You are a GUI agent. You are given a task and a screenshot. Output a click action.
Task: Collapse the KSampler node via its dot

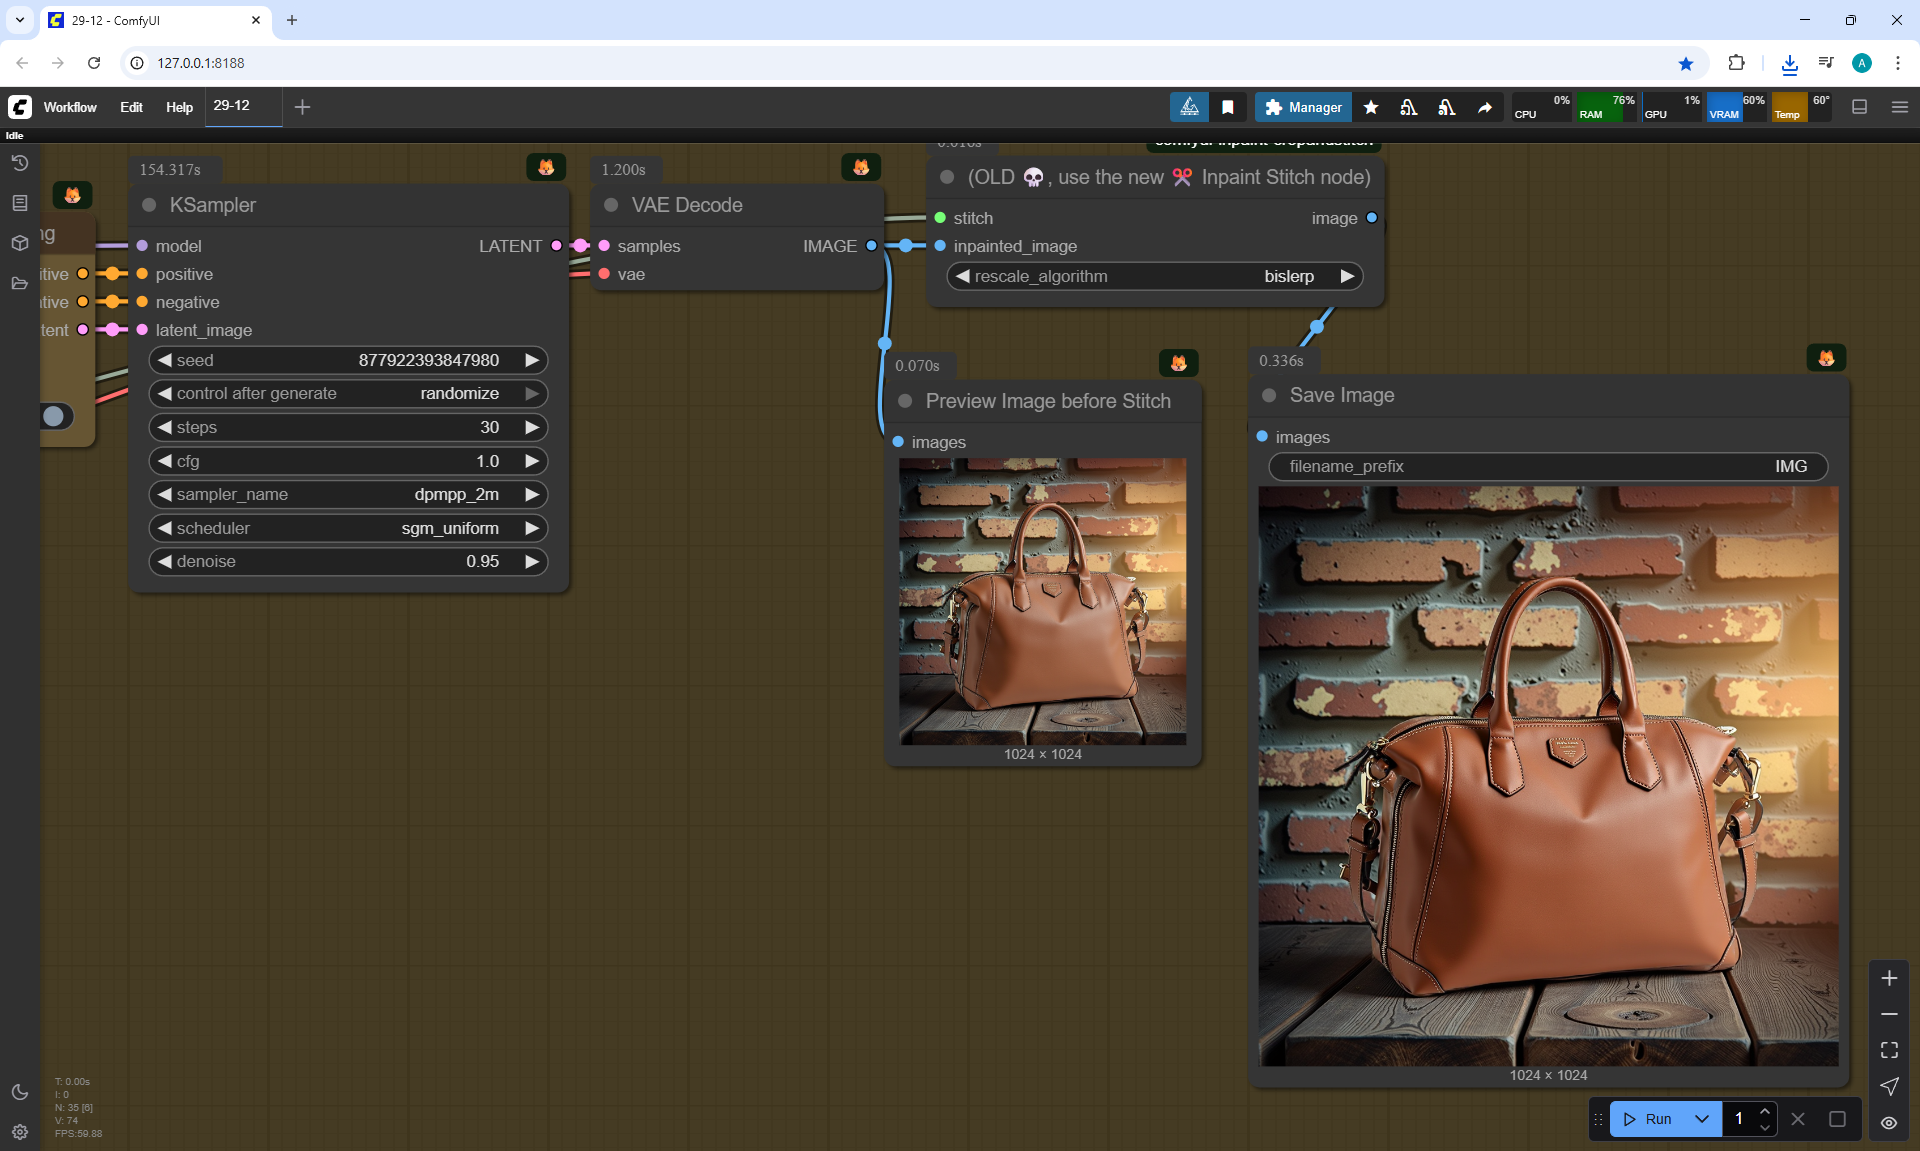[149, 205]
